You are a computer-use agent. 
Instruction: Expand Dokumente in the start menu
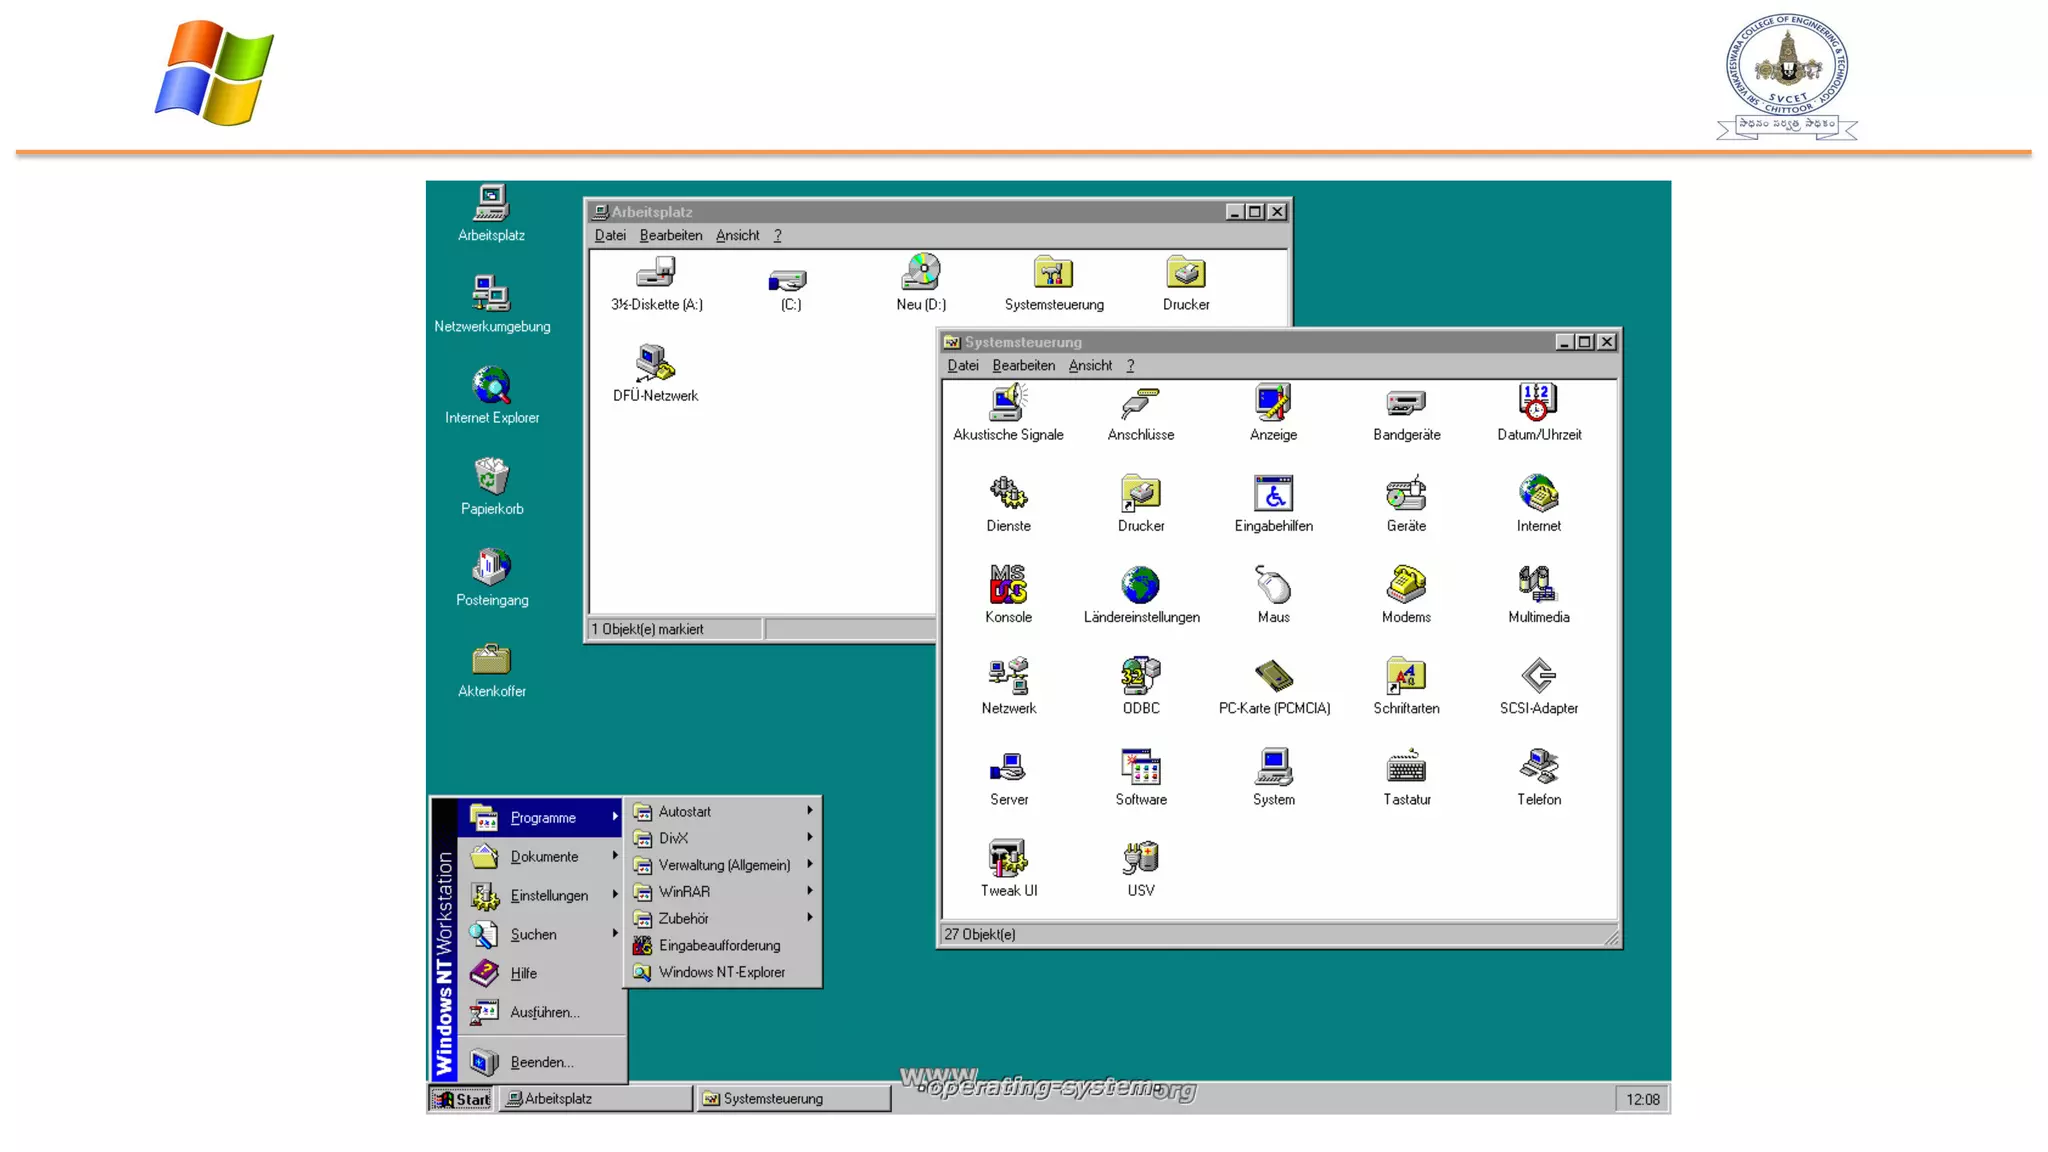click(x=545, y=857)
